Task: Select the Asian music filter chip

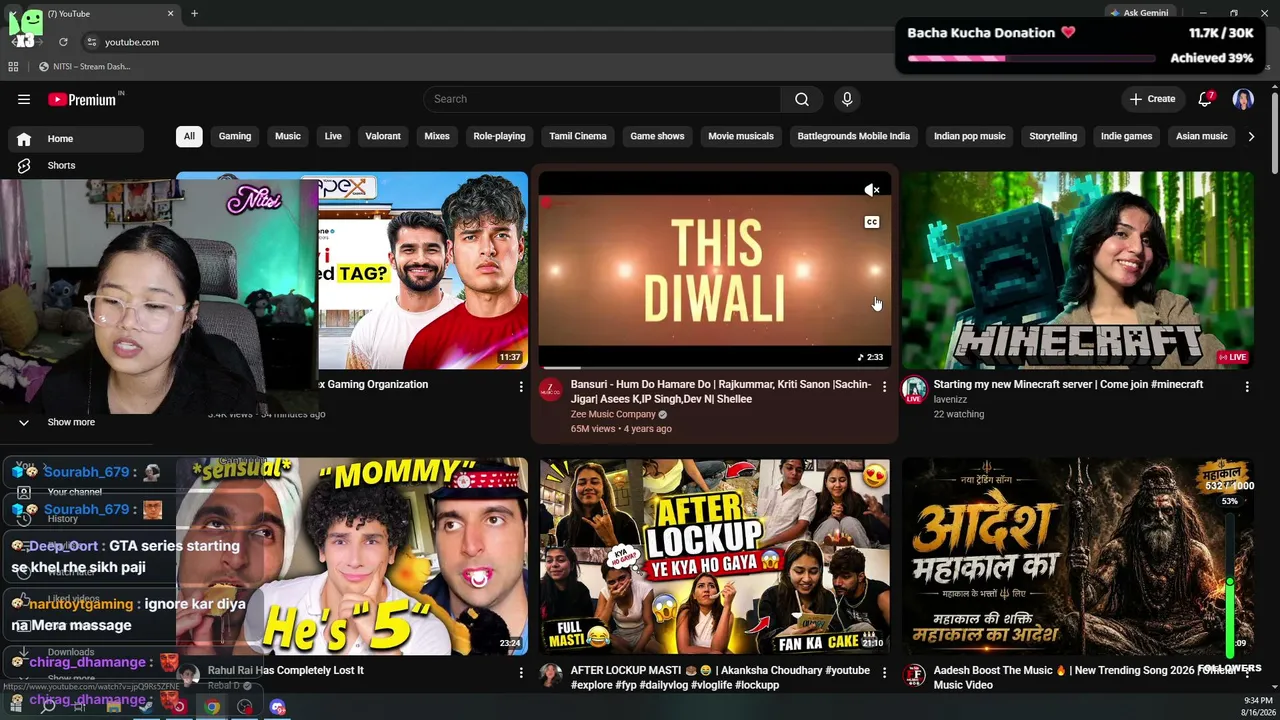Action: pyautogui.click(x=1201, y=136)
